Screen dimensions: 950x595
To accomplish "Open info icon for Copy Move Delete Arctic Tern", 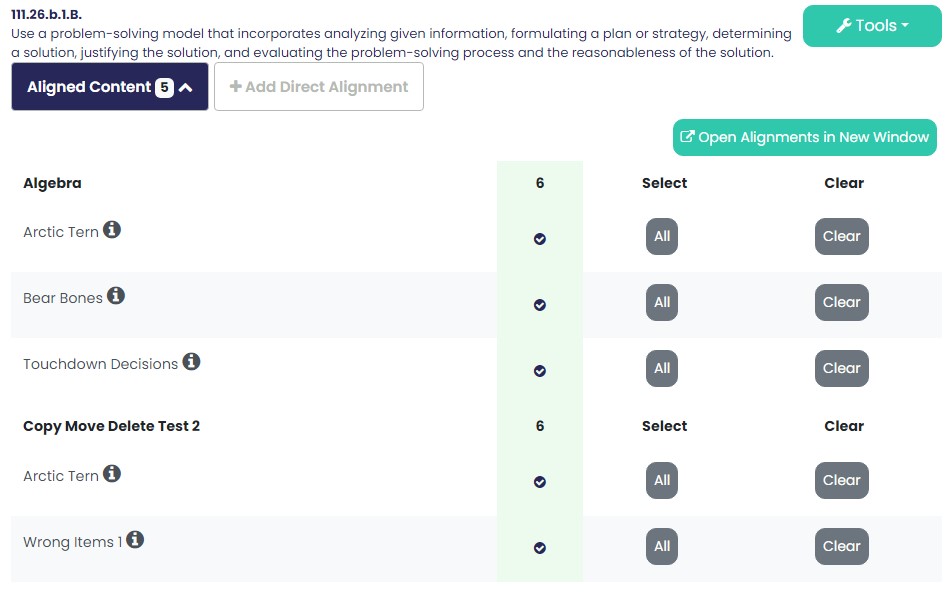I will [111, 473].
